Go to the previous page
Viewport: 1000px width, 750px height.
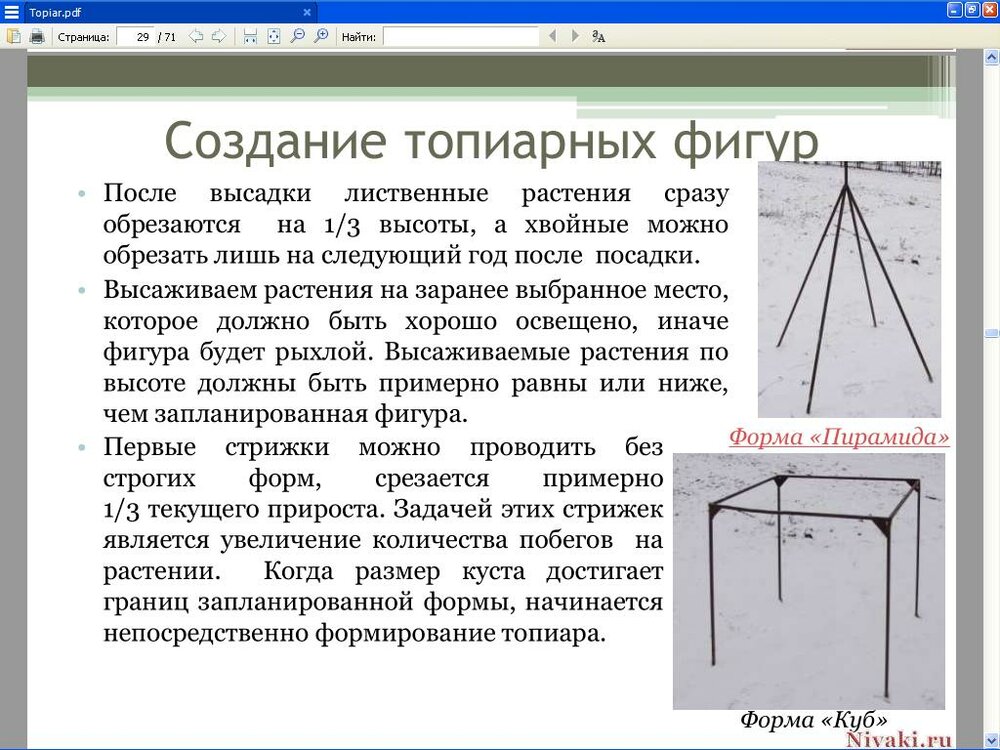point(197,35)
